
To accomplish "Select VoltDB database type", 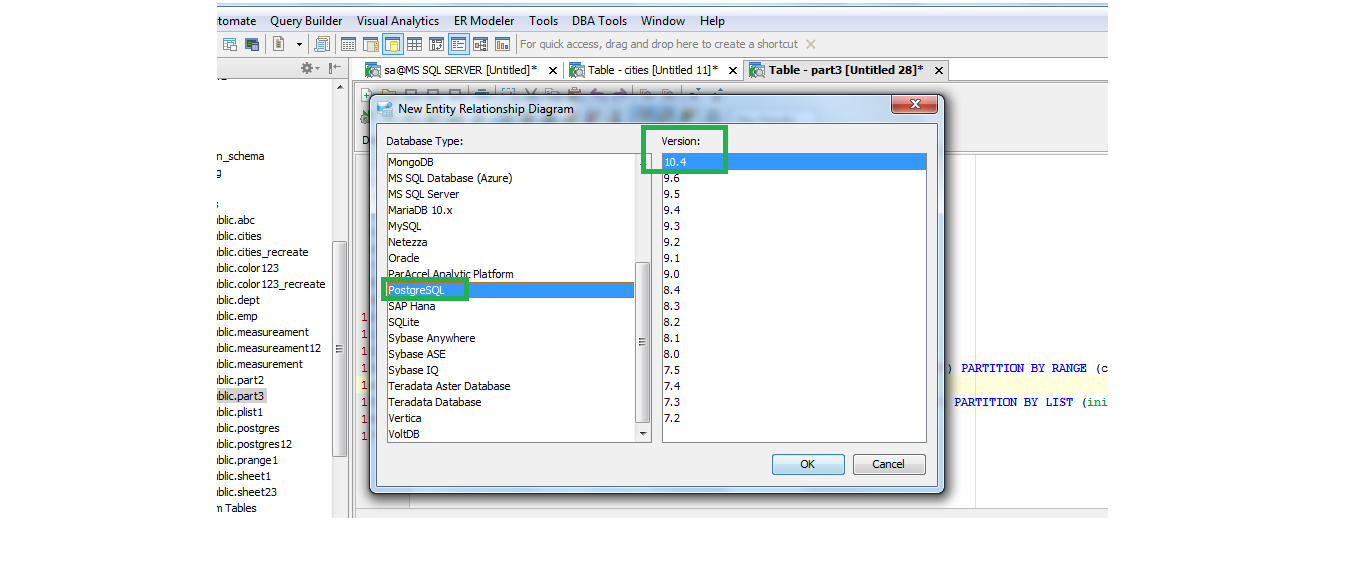I will tap(511, 434).
